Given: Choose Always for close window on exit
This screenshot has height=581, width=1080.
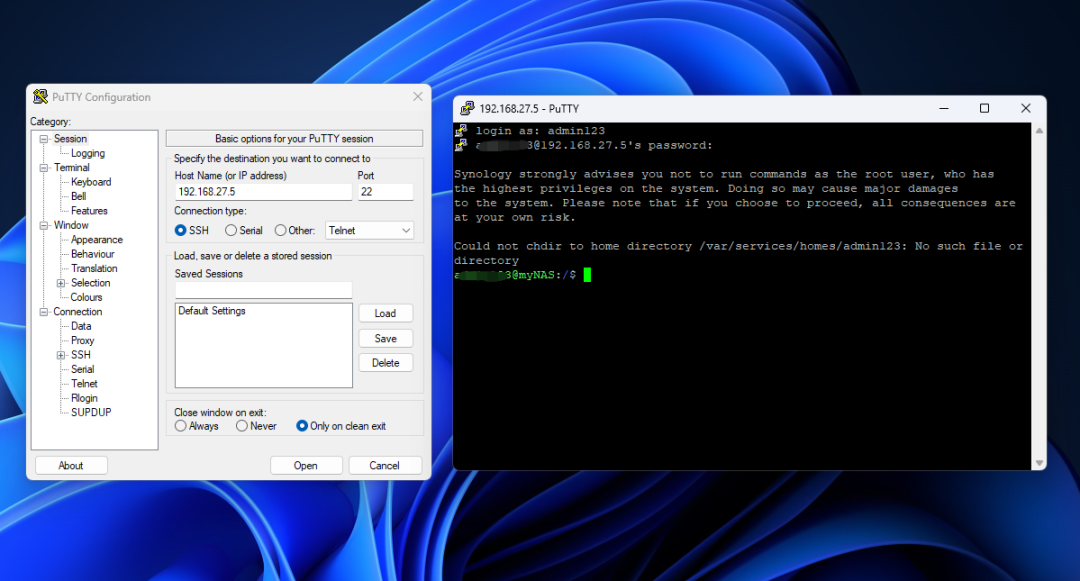Looking at the screenshot, I should click(180, 426).
